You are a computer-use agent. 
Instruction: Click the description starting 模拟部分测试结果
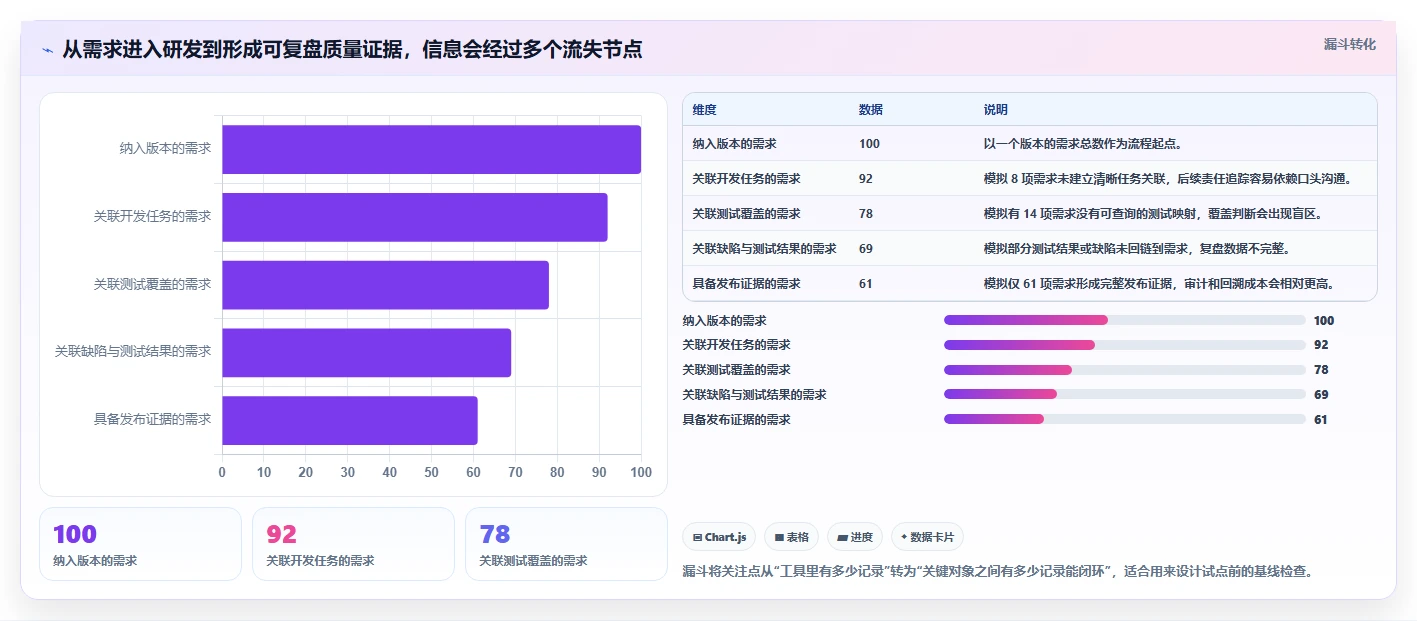(x=1136, y=249)
